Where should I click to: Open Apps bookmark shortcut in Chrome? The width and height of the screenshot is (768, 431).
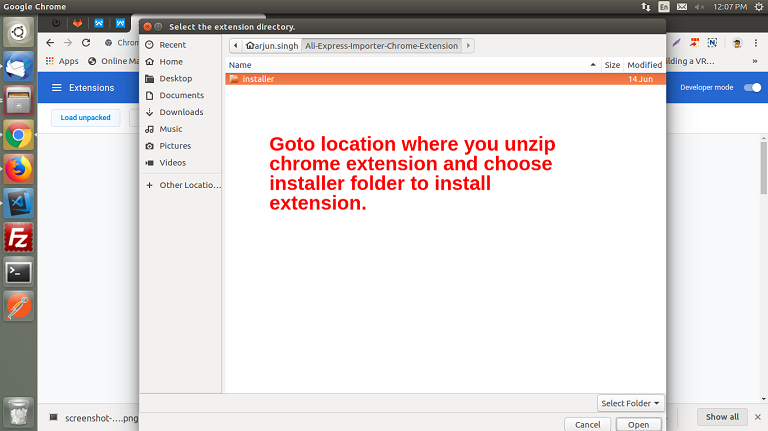tap(62, 61)
